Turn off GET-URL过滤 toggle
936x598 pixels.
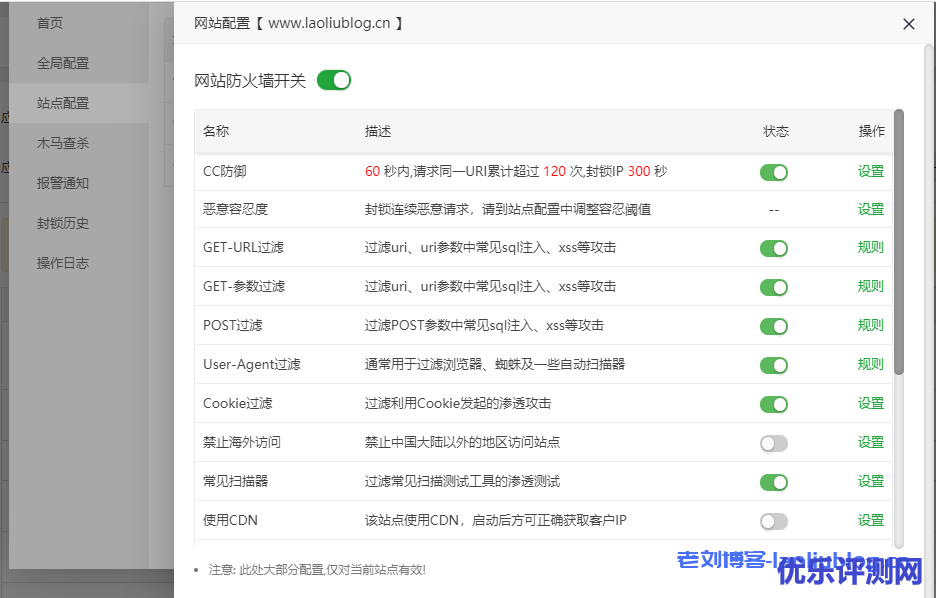pos(774,248)
